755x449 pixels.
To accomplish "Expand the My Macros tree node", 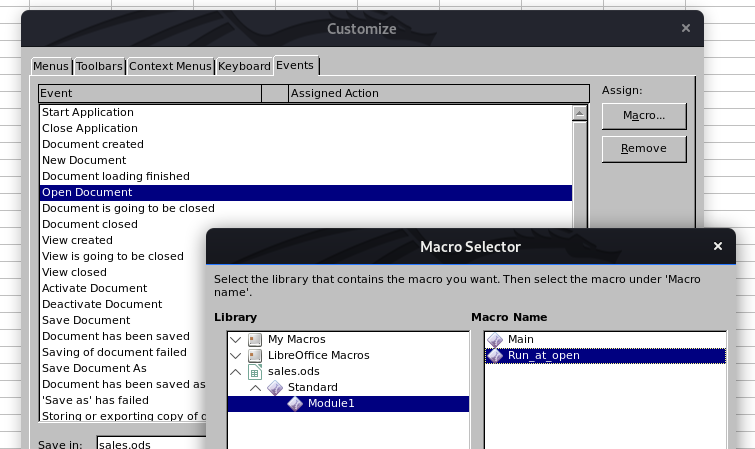I will pos(236,340).
